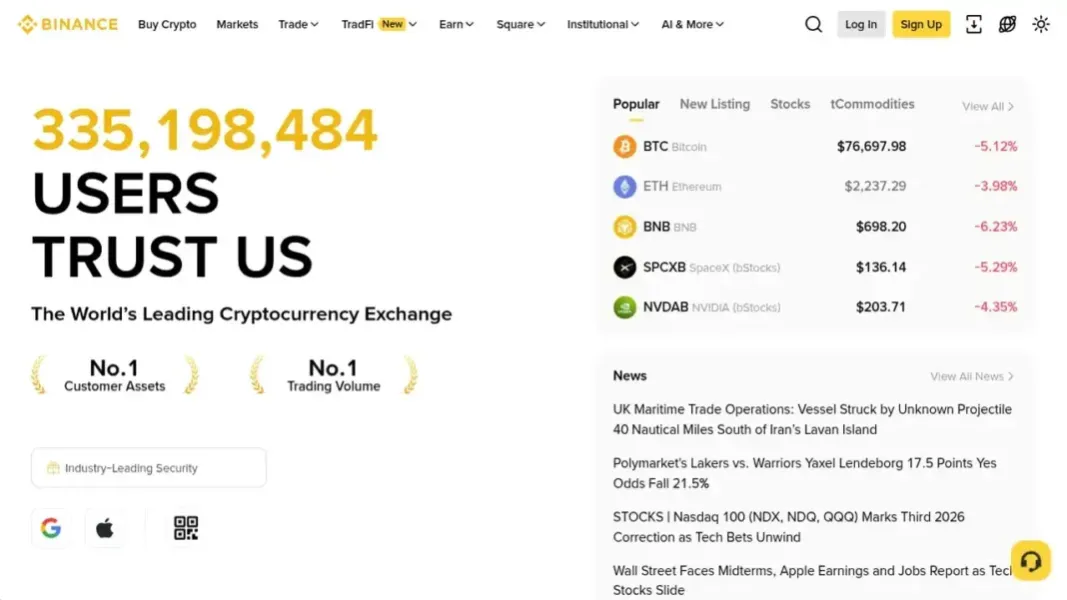Screen dimensions: 1067x600
Task: Expand the Trade menu
Action: click(x=298, y=24)
